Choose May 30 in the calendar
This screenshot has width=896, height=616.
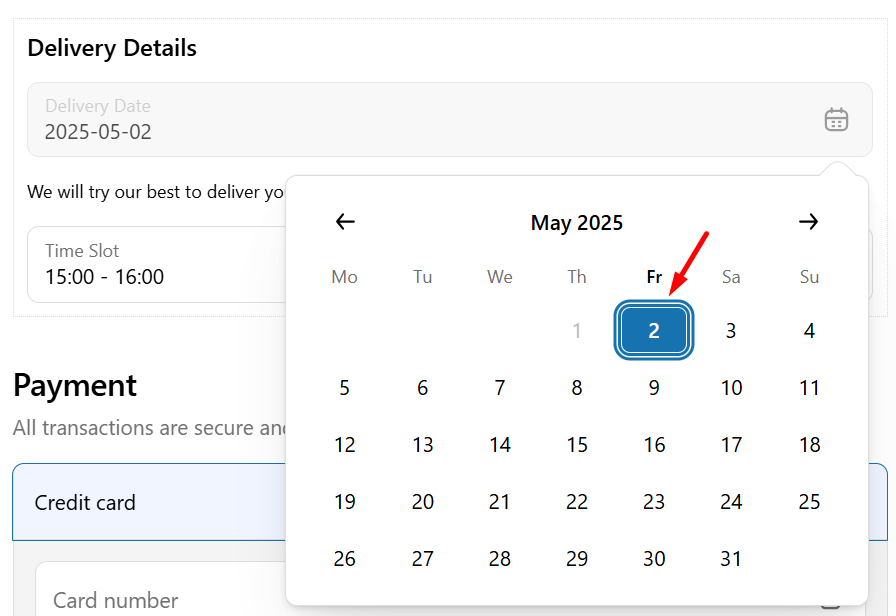(654, 559)
